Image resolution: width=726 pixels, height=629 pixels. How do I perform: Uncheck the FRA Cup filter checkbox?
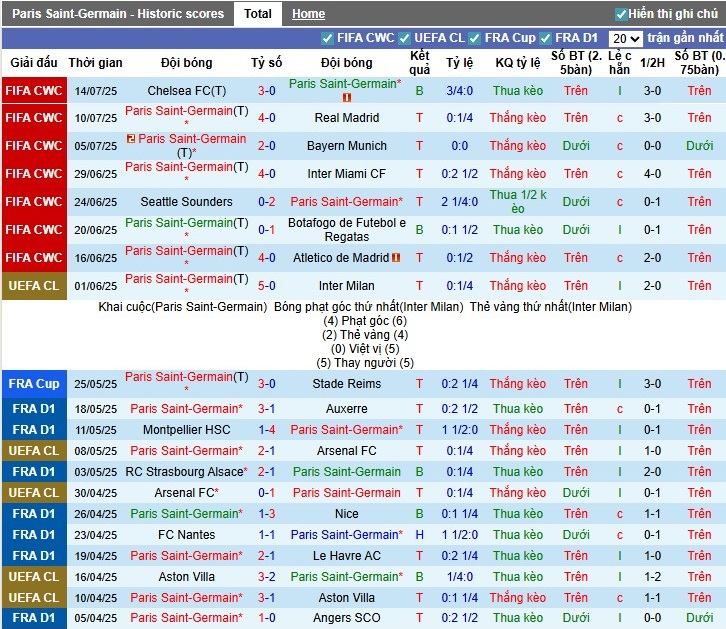(475, 38)
